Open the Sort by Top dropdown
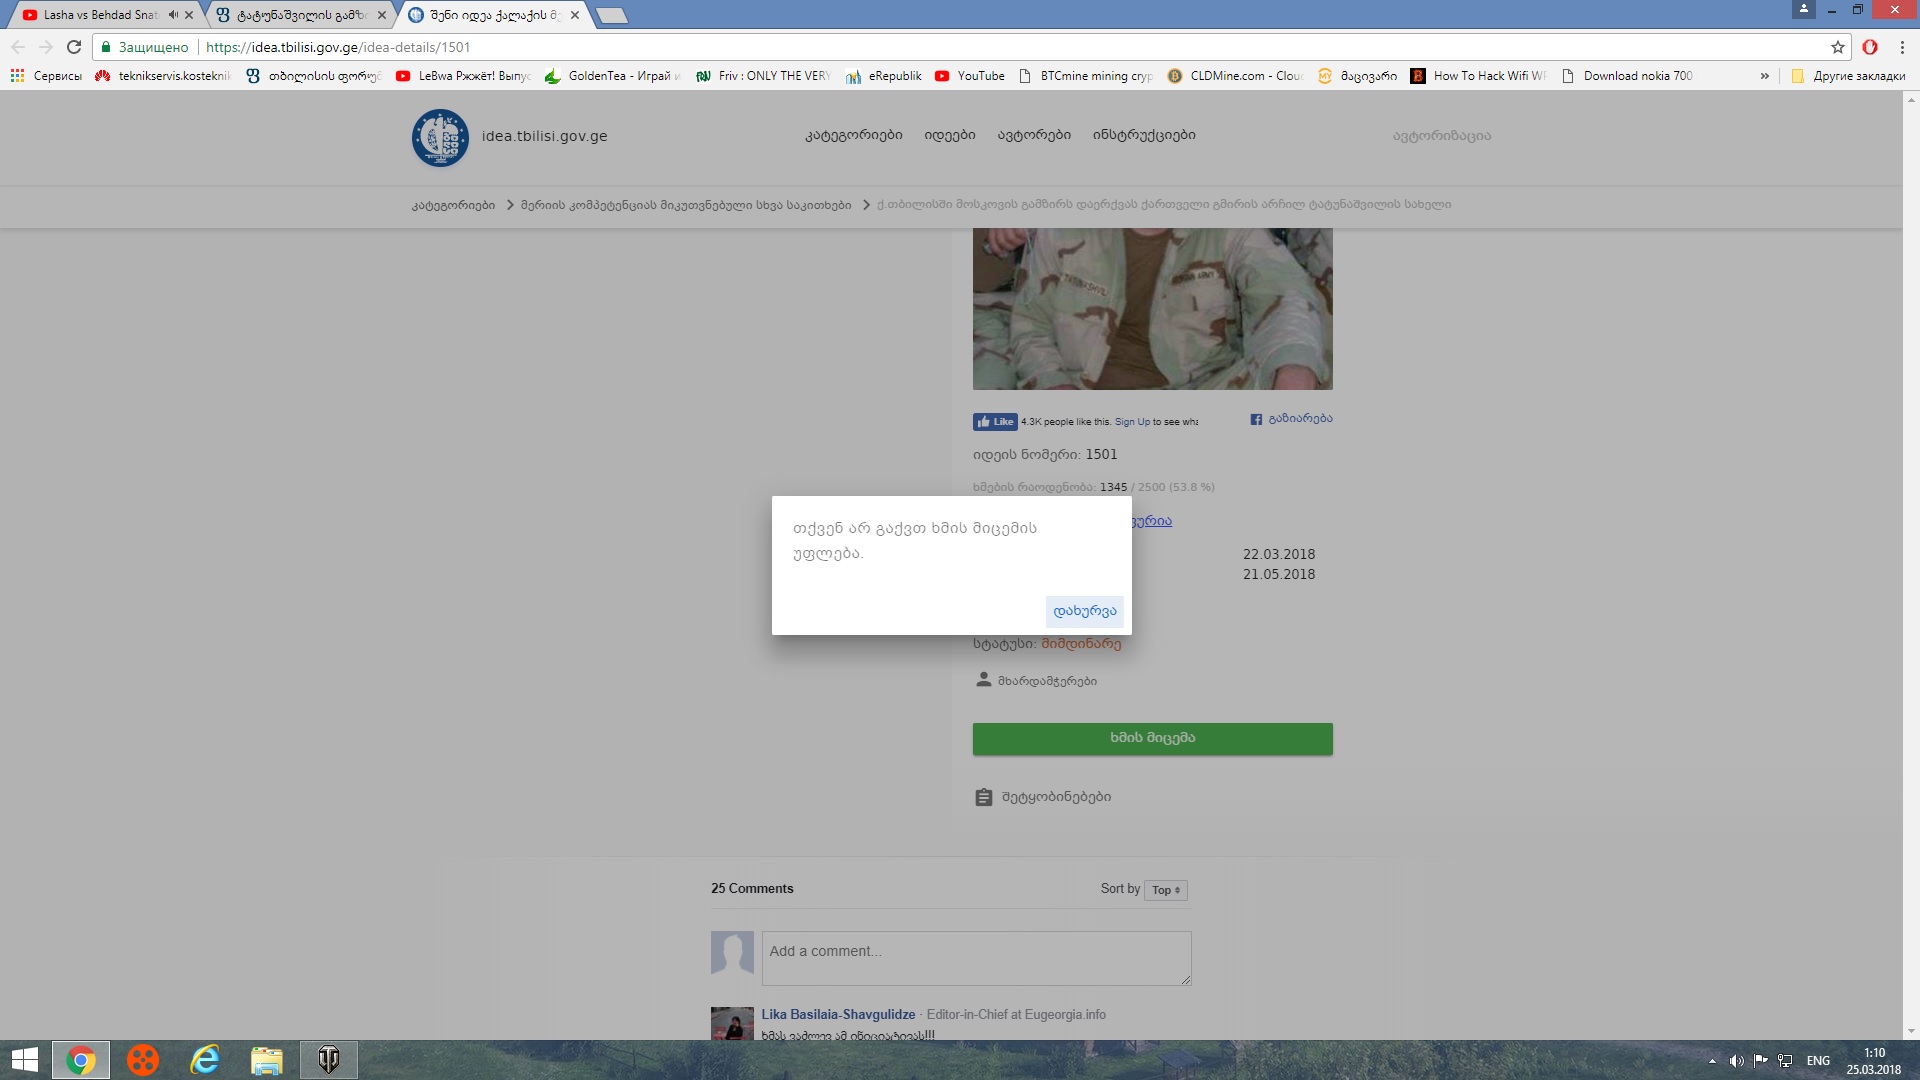The height and width of the screenshot is (1080, 1920). pyautogui.click(x=1165, y=890)
